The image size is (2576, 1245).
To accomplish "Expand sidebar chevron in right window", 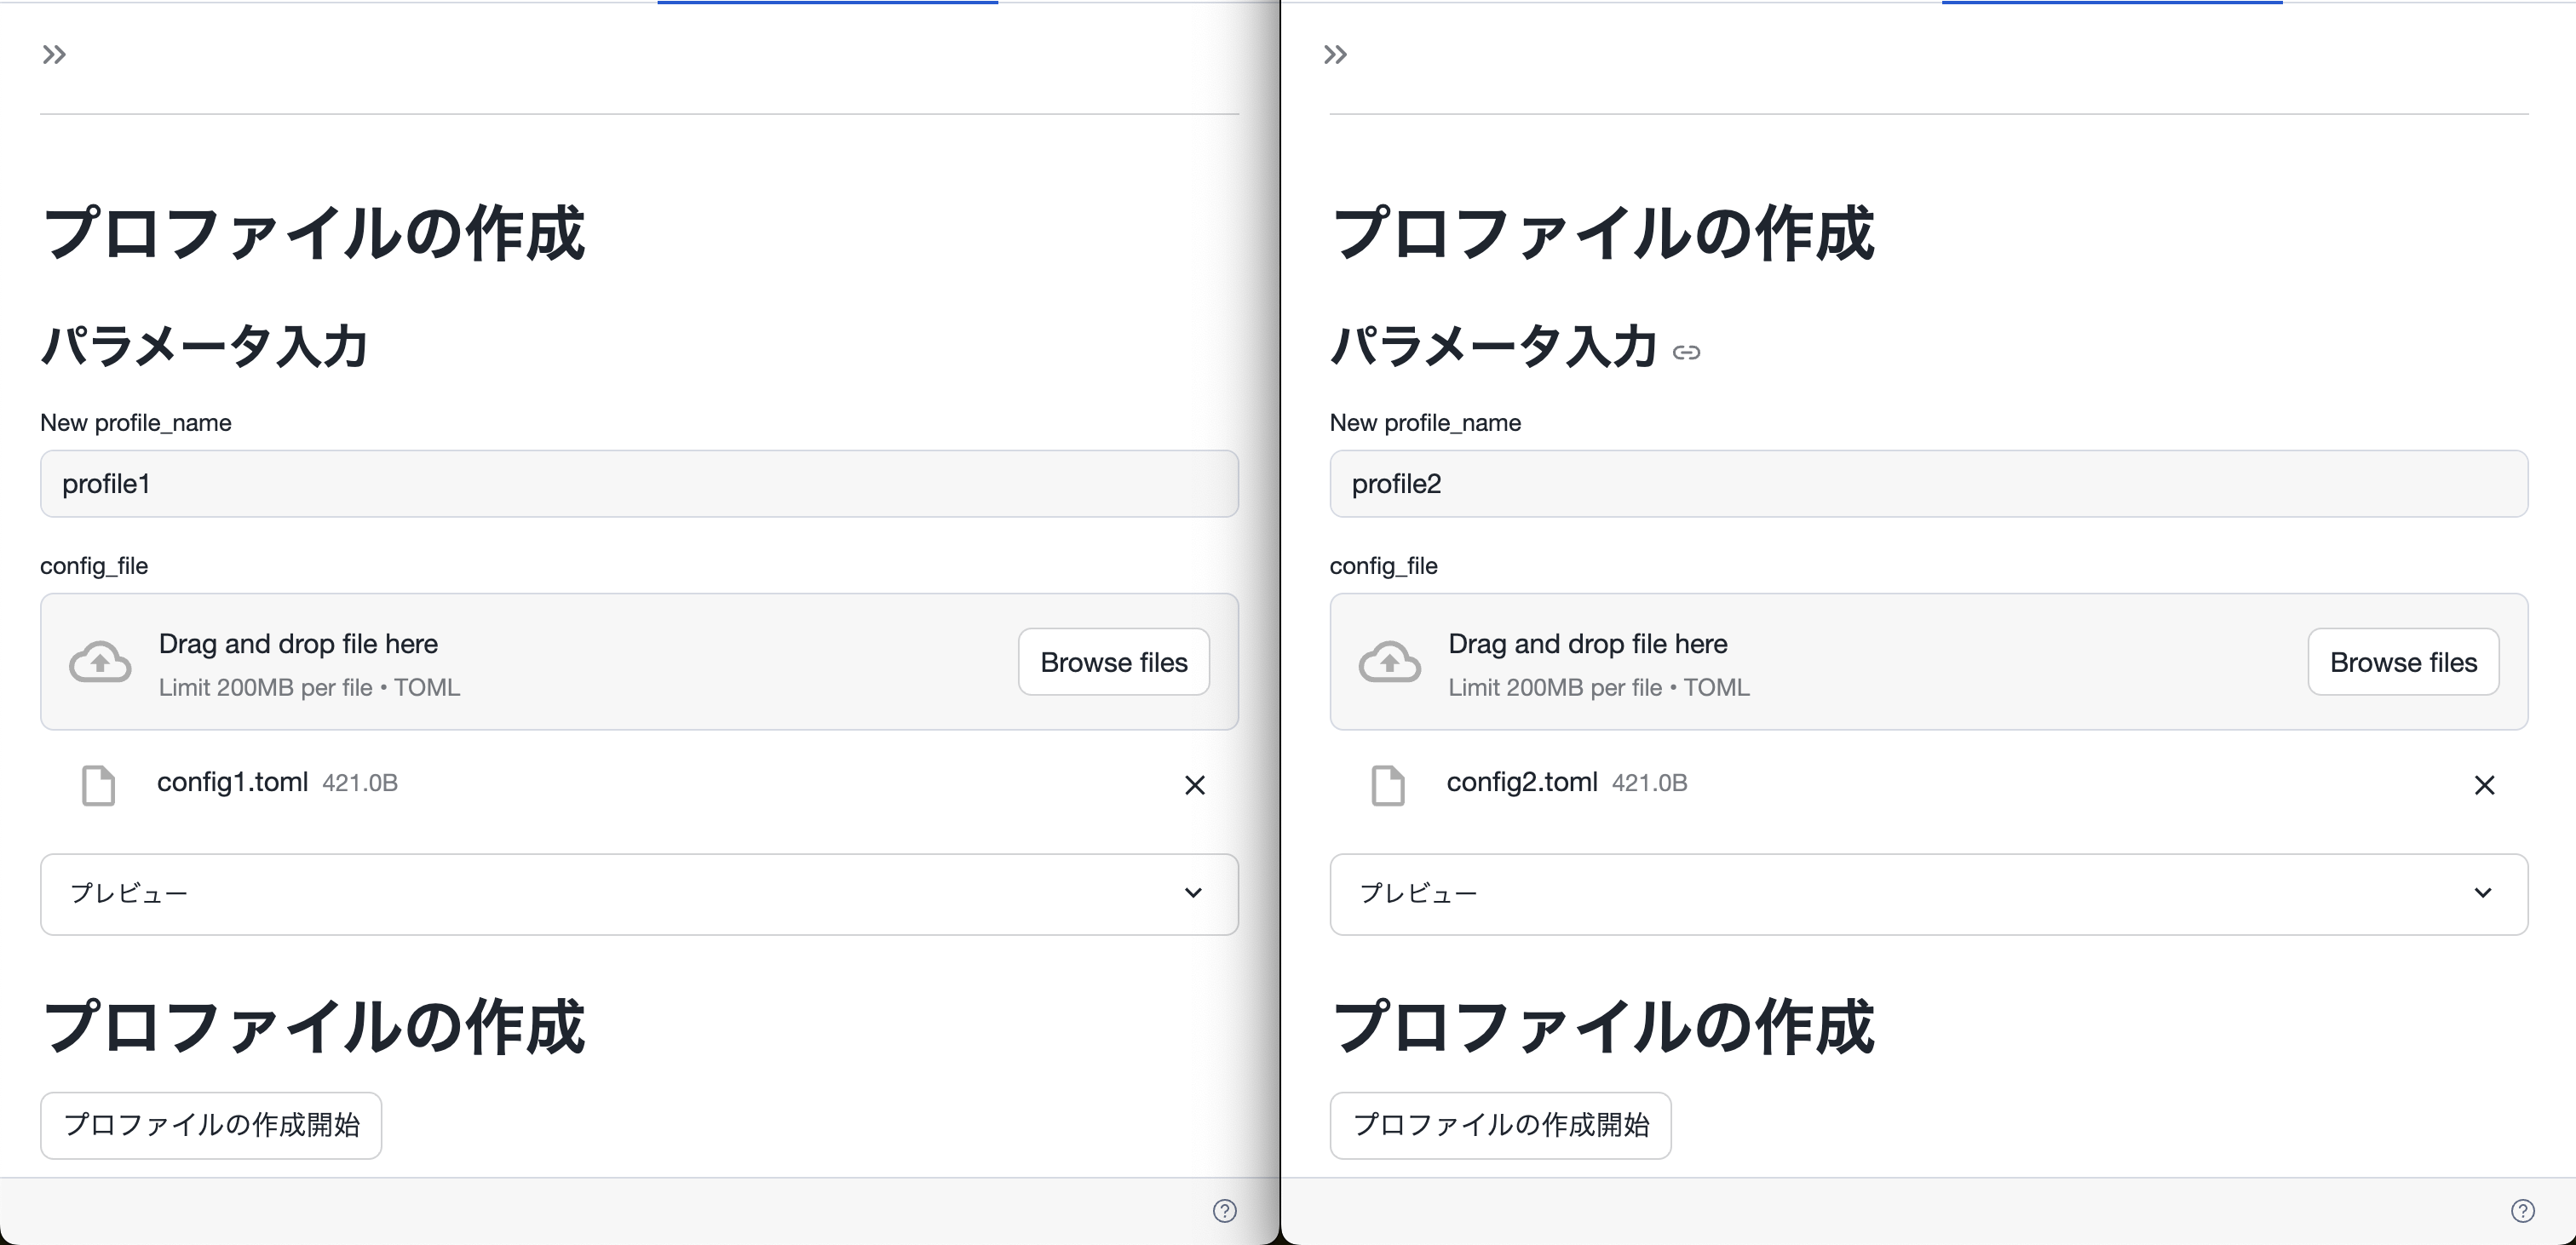I will [1335, 55].
